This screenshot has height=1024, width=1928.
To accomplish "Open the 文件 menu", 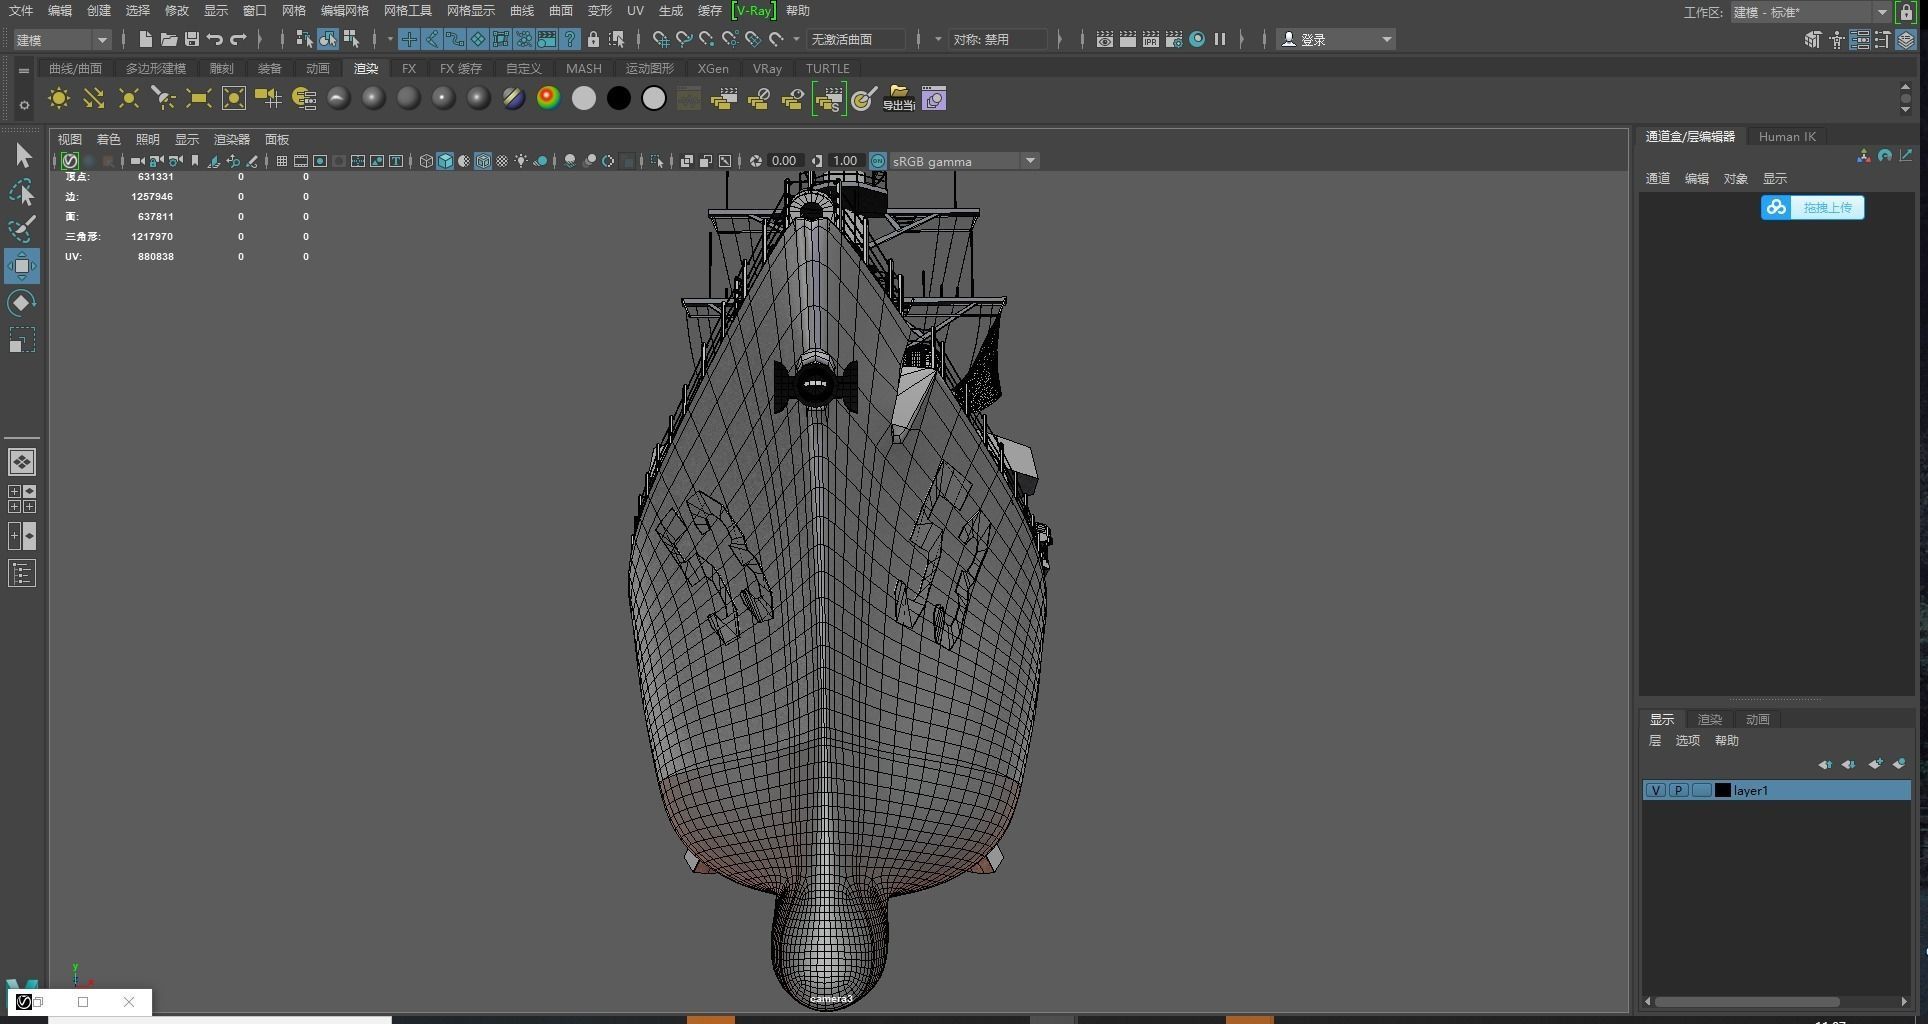I will [21, 10].
